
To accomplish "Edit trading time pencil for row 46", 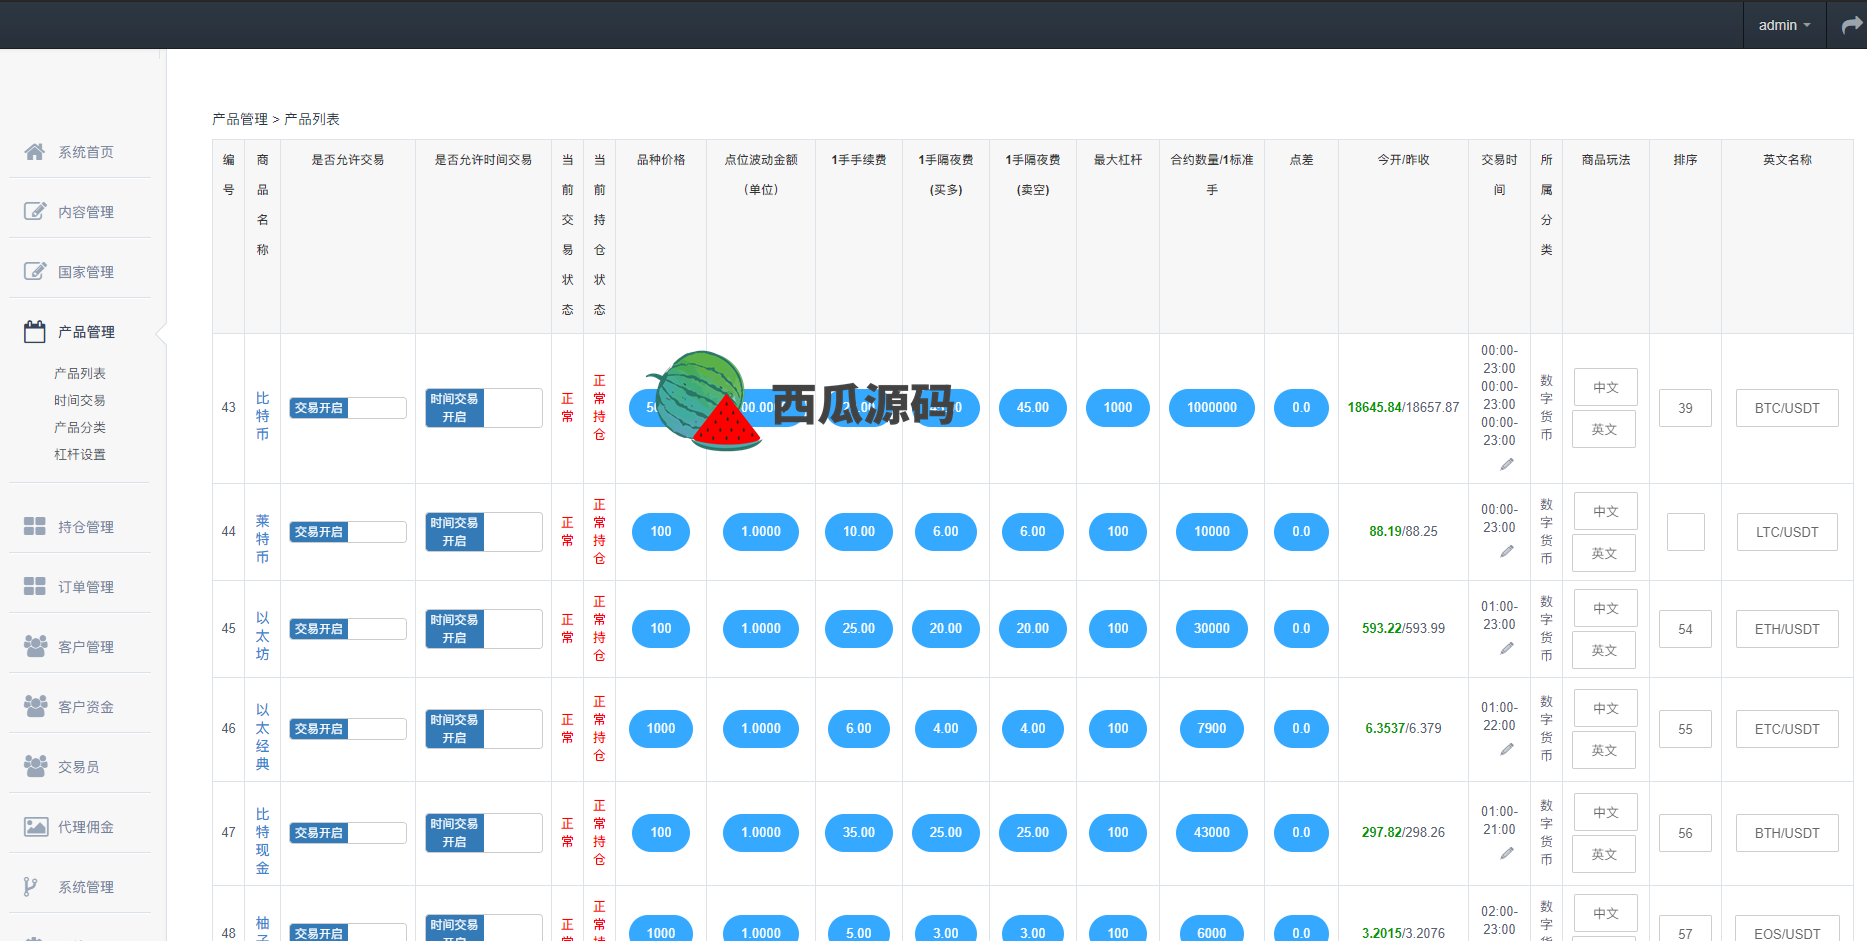I will (1507, 749).
